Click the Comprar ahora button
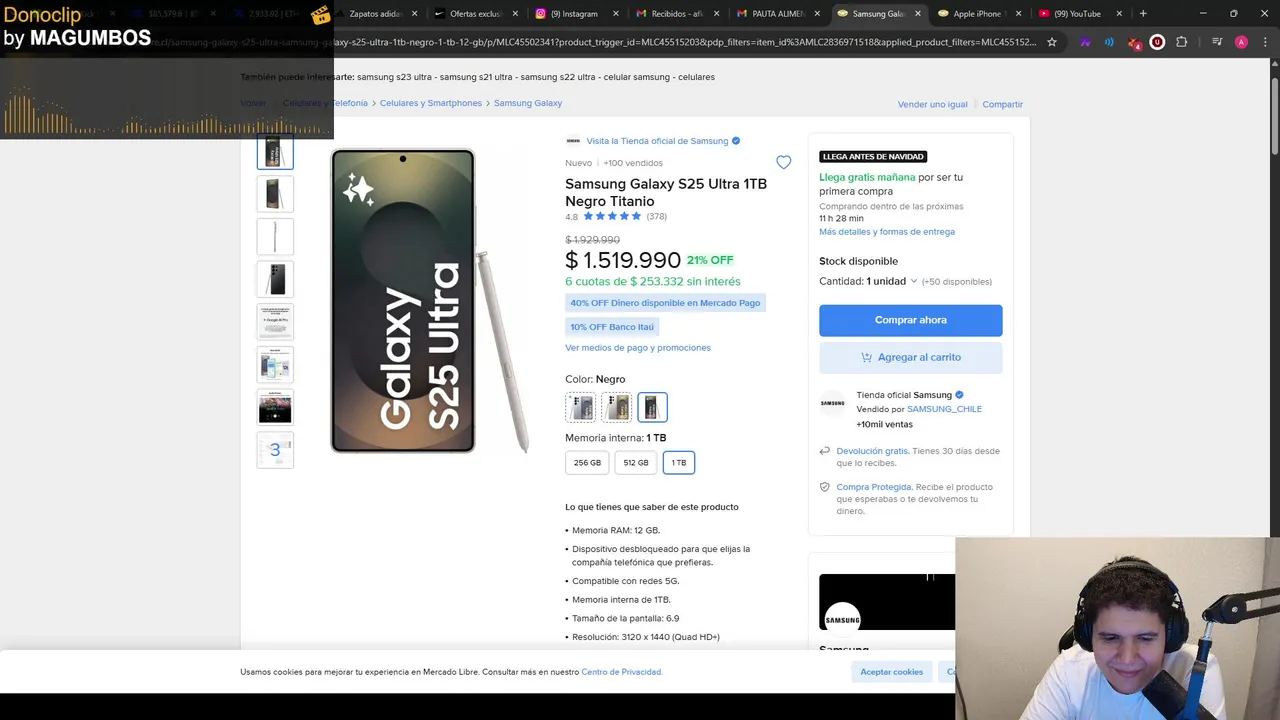The image size is (1280, 720). coord(910,320)
